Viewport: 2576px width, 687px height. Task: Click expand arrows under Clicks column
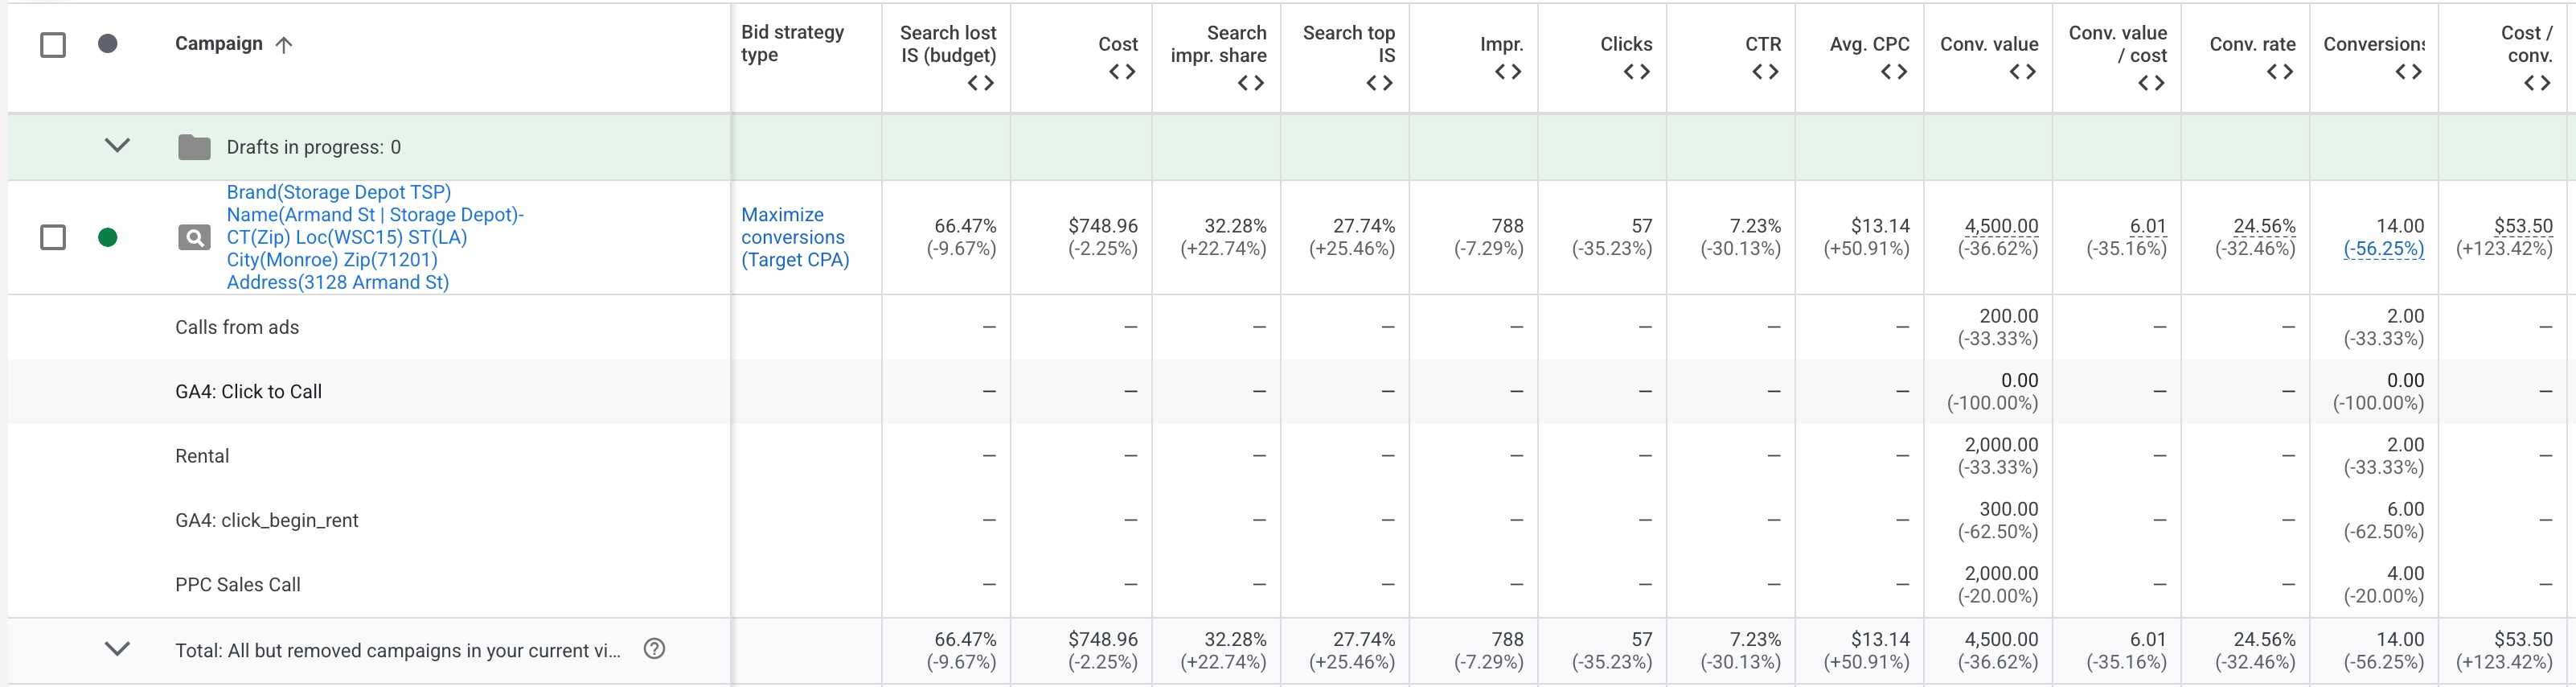[1636, 72]
